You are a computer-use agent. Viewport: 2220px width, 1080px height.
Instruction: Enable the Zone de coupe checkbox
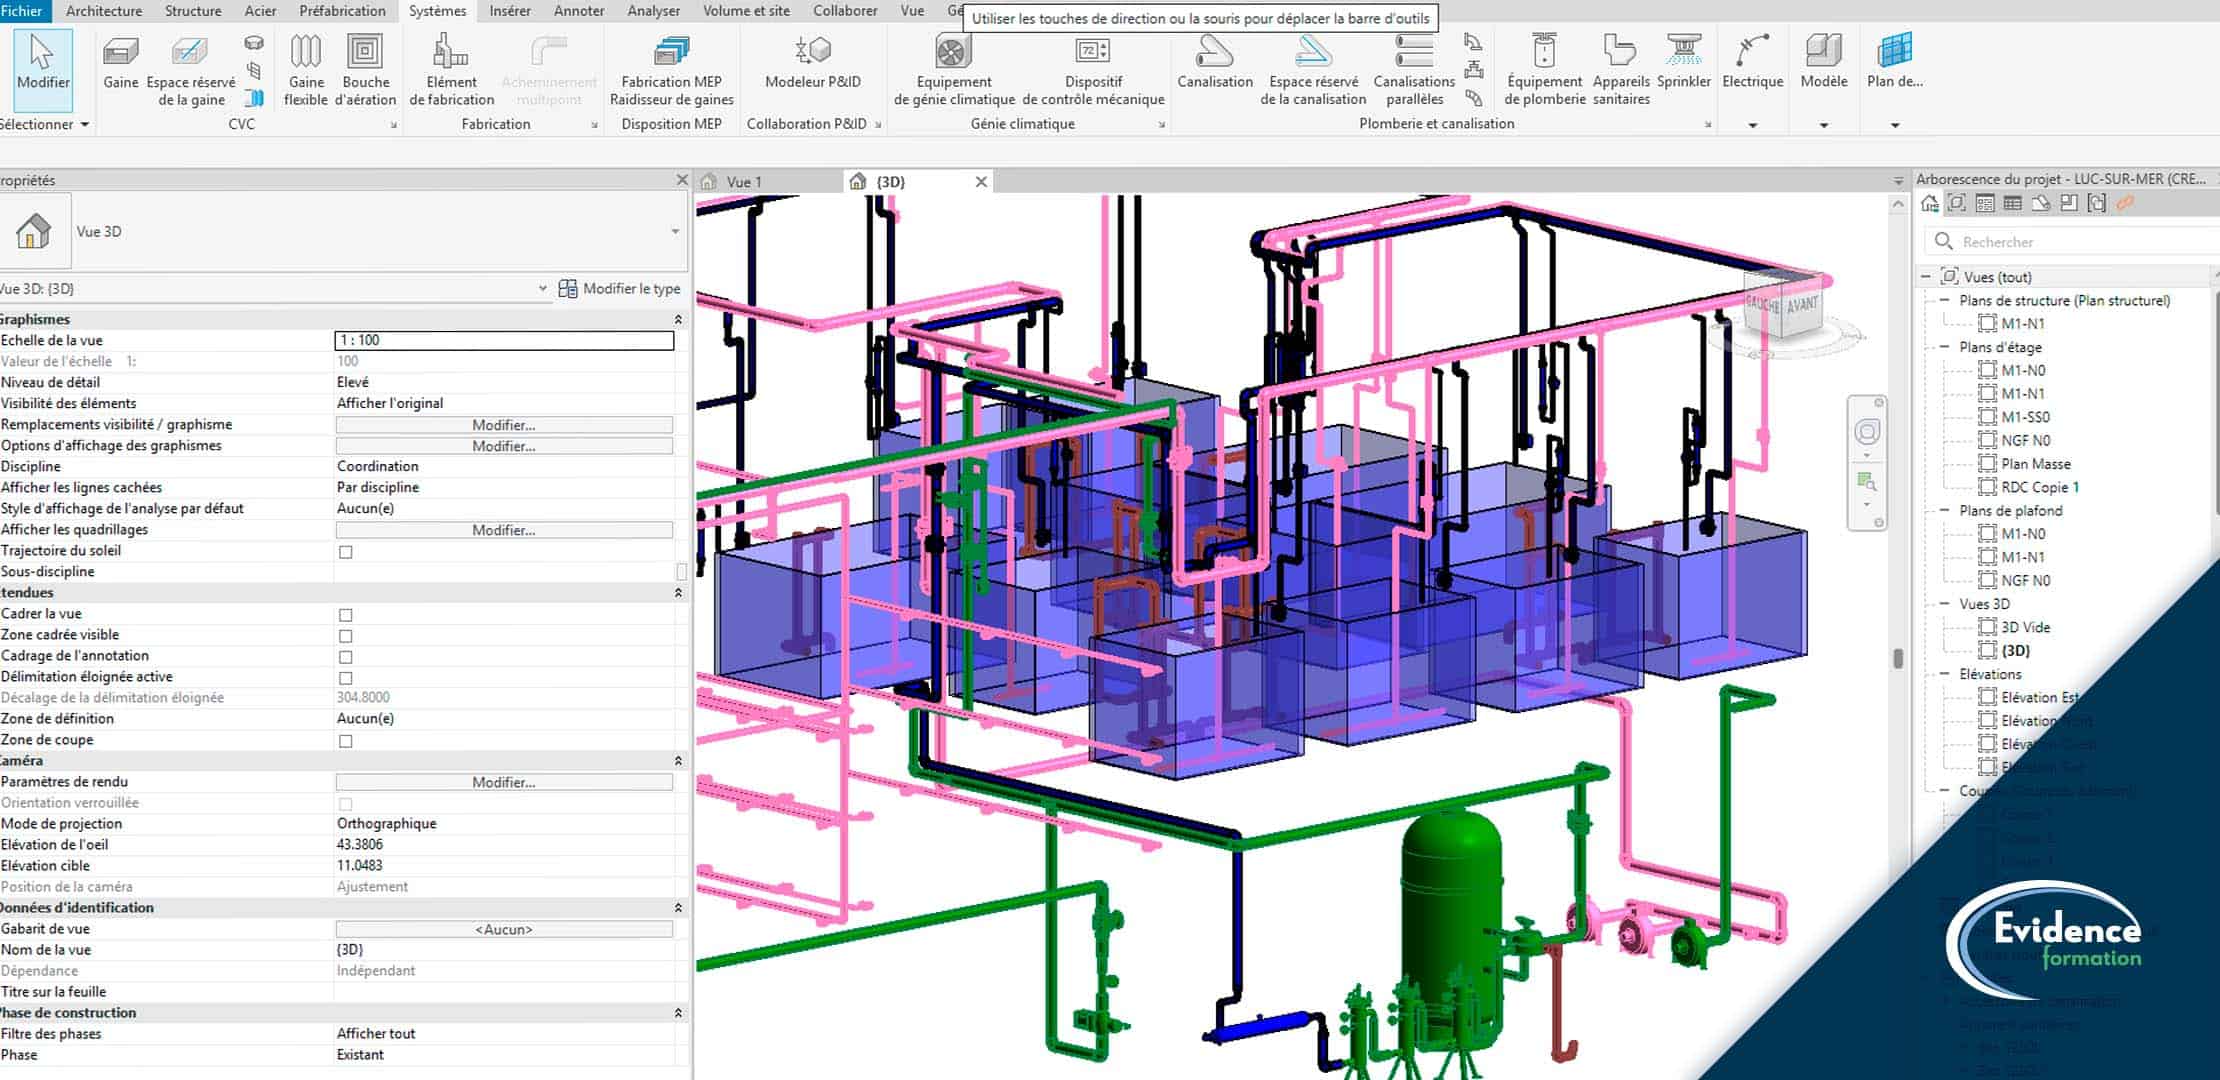tap(345, 740)
